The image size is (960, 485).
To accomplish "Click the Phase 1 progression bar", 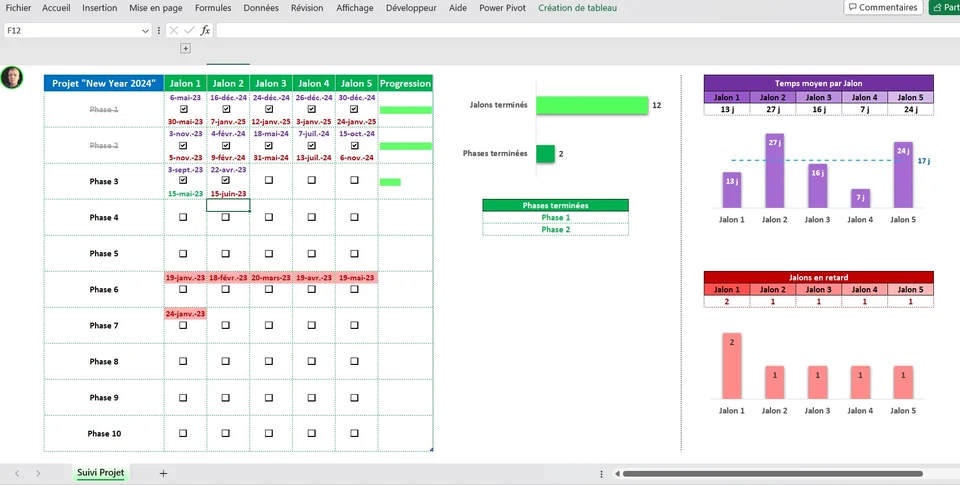I will click(x=405, y=110).
